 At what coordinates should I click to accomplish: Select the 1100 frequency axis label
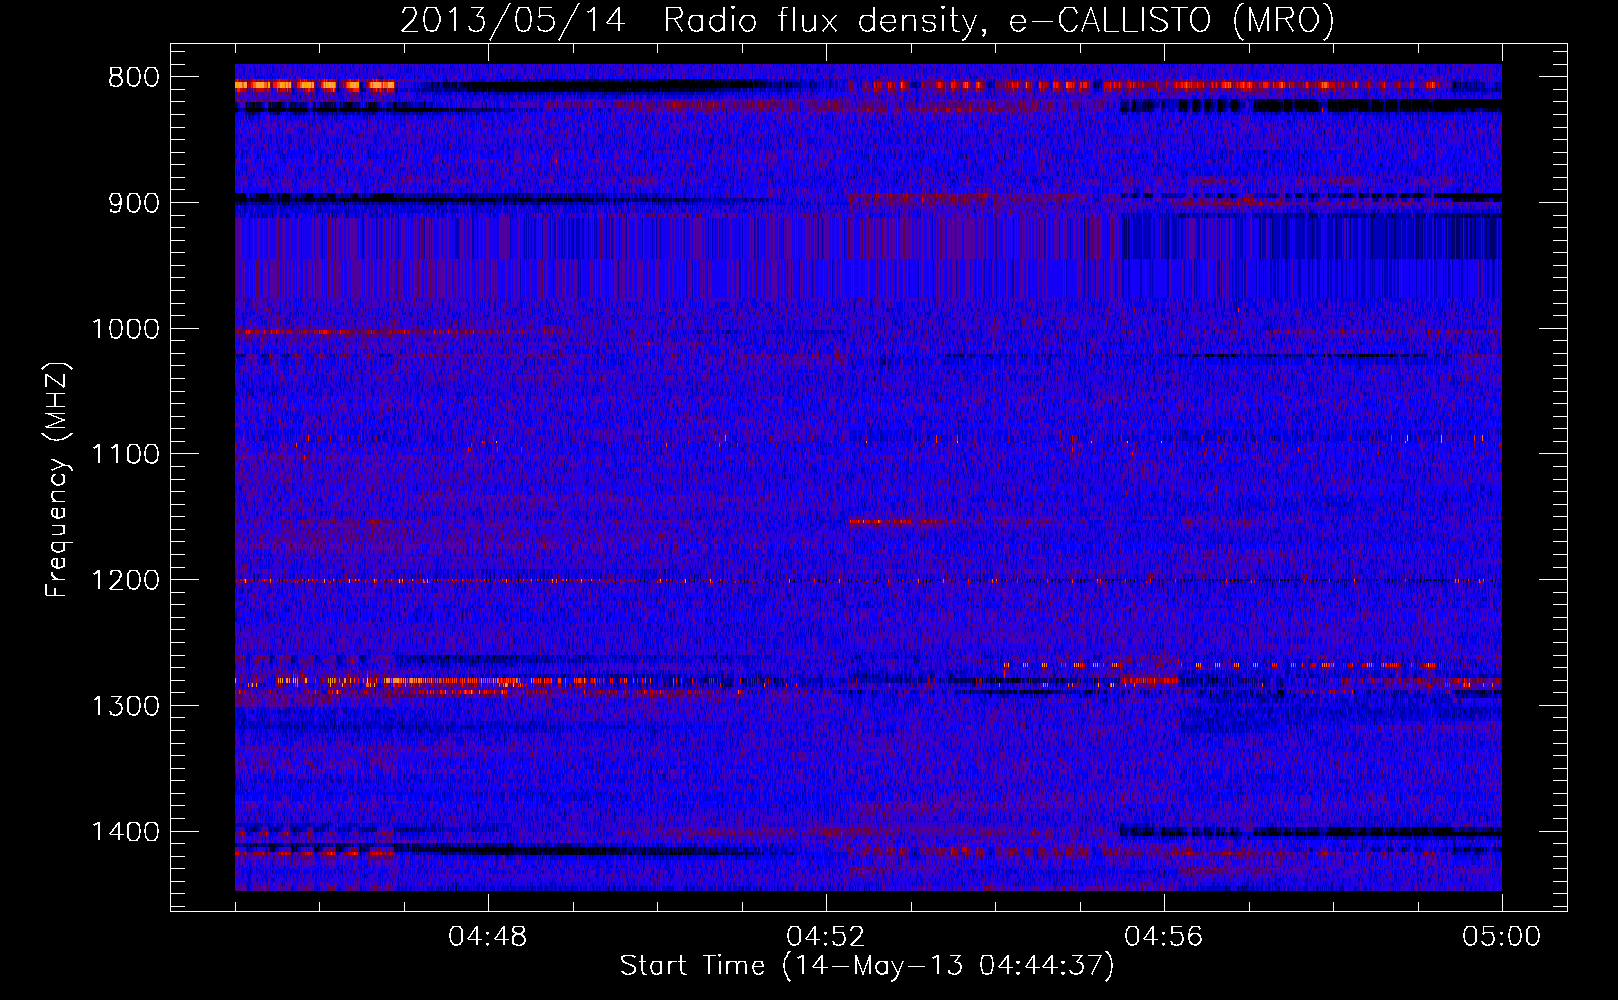[125, 455]
